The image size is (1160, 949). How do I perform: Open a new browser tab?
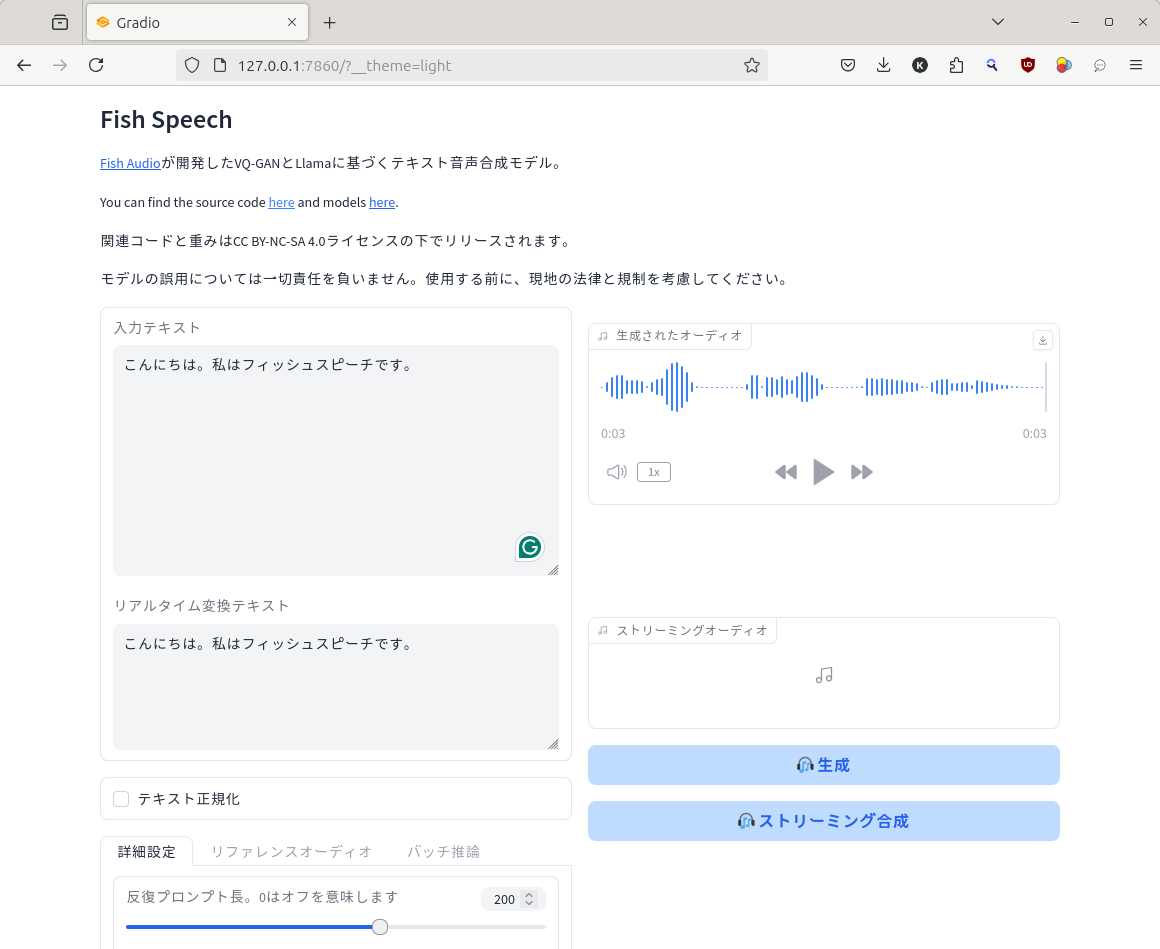point(330,23)
